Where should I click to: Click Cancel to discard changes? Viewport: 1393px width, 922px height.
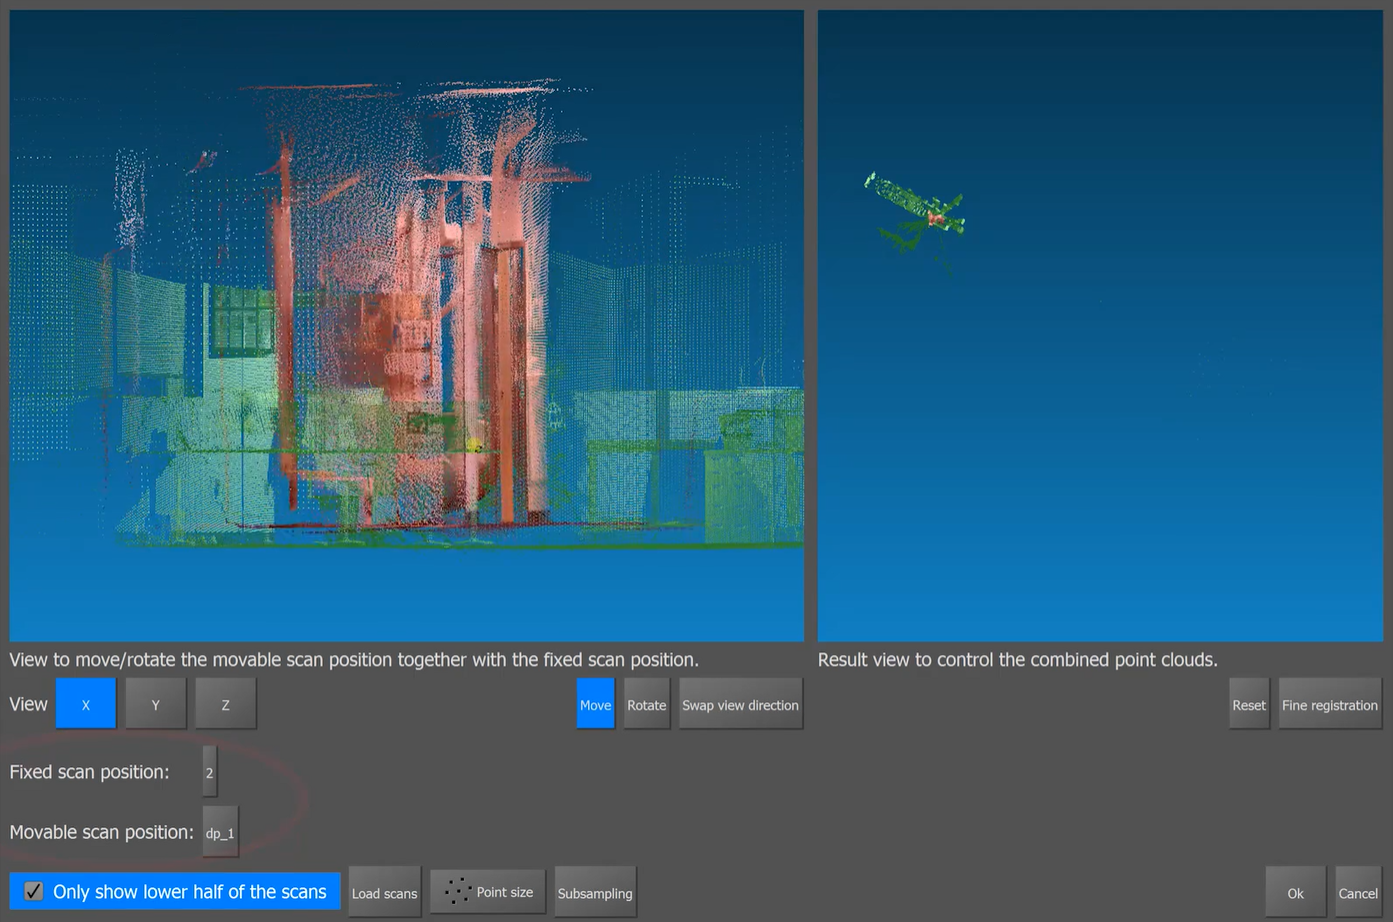(1358, 892)
